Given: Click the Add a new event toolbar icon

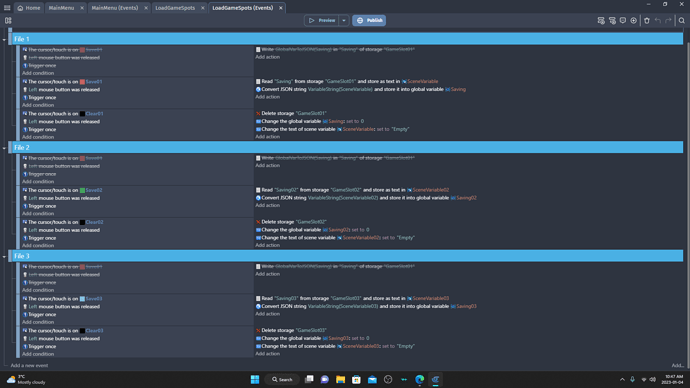Looking at the screenshot, I should point(601,21).
